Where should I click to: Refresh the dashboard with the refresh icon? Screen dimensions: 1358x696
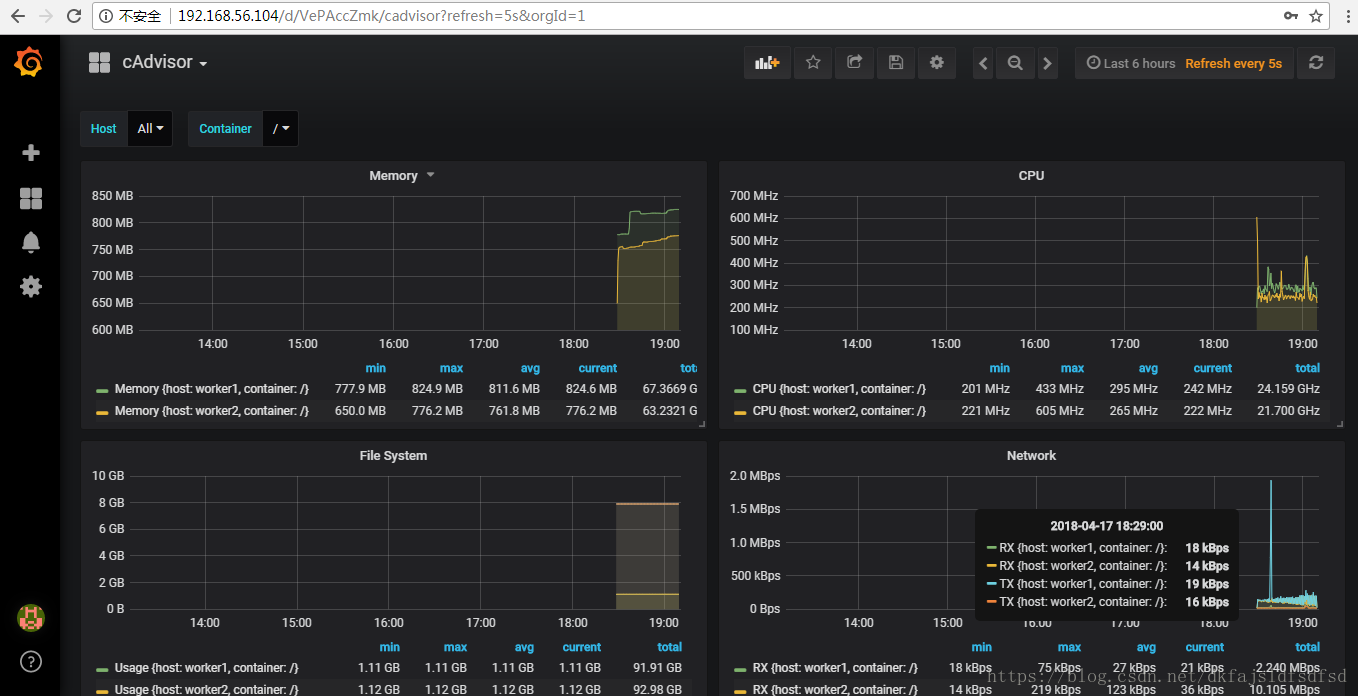tap(1316, 63)
